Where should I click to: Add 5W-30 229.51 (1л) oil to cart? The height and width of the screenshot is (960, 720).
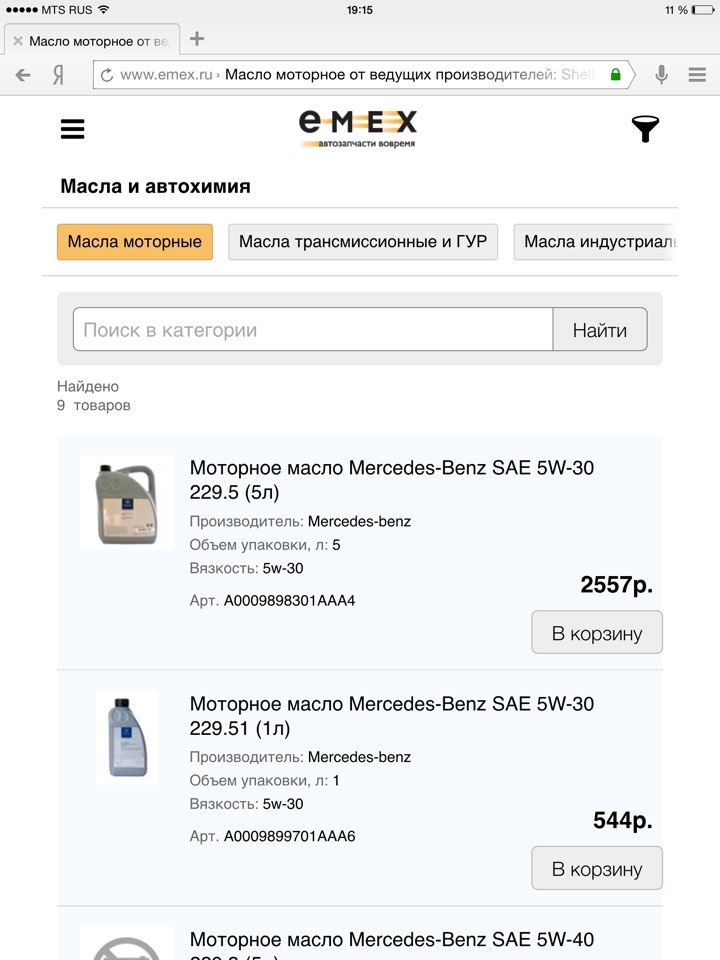pyautogui.click(x=597, y=869)
